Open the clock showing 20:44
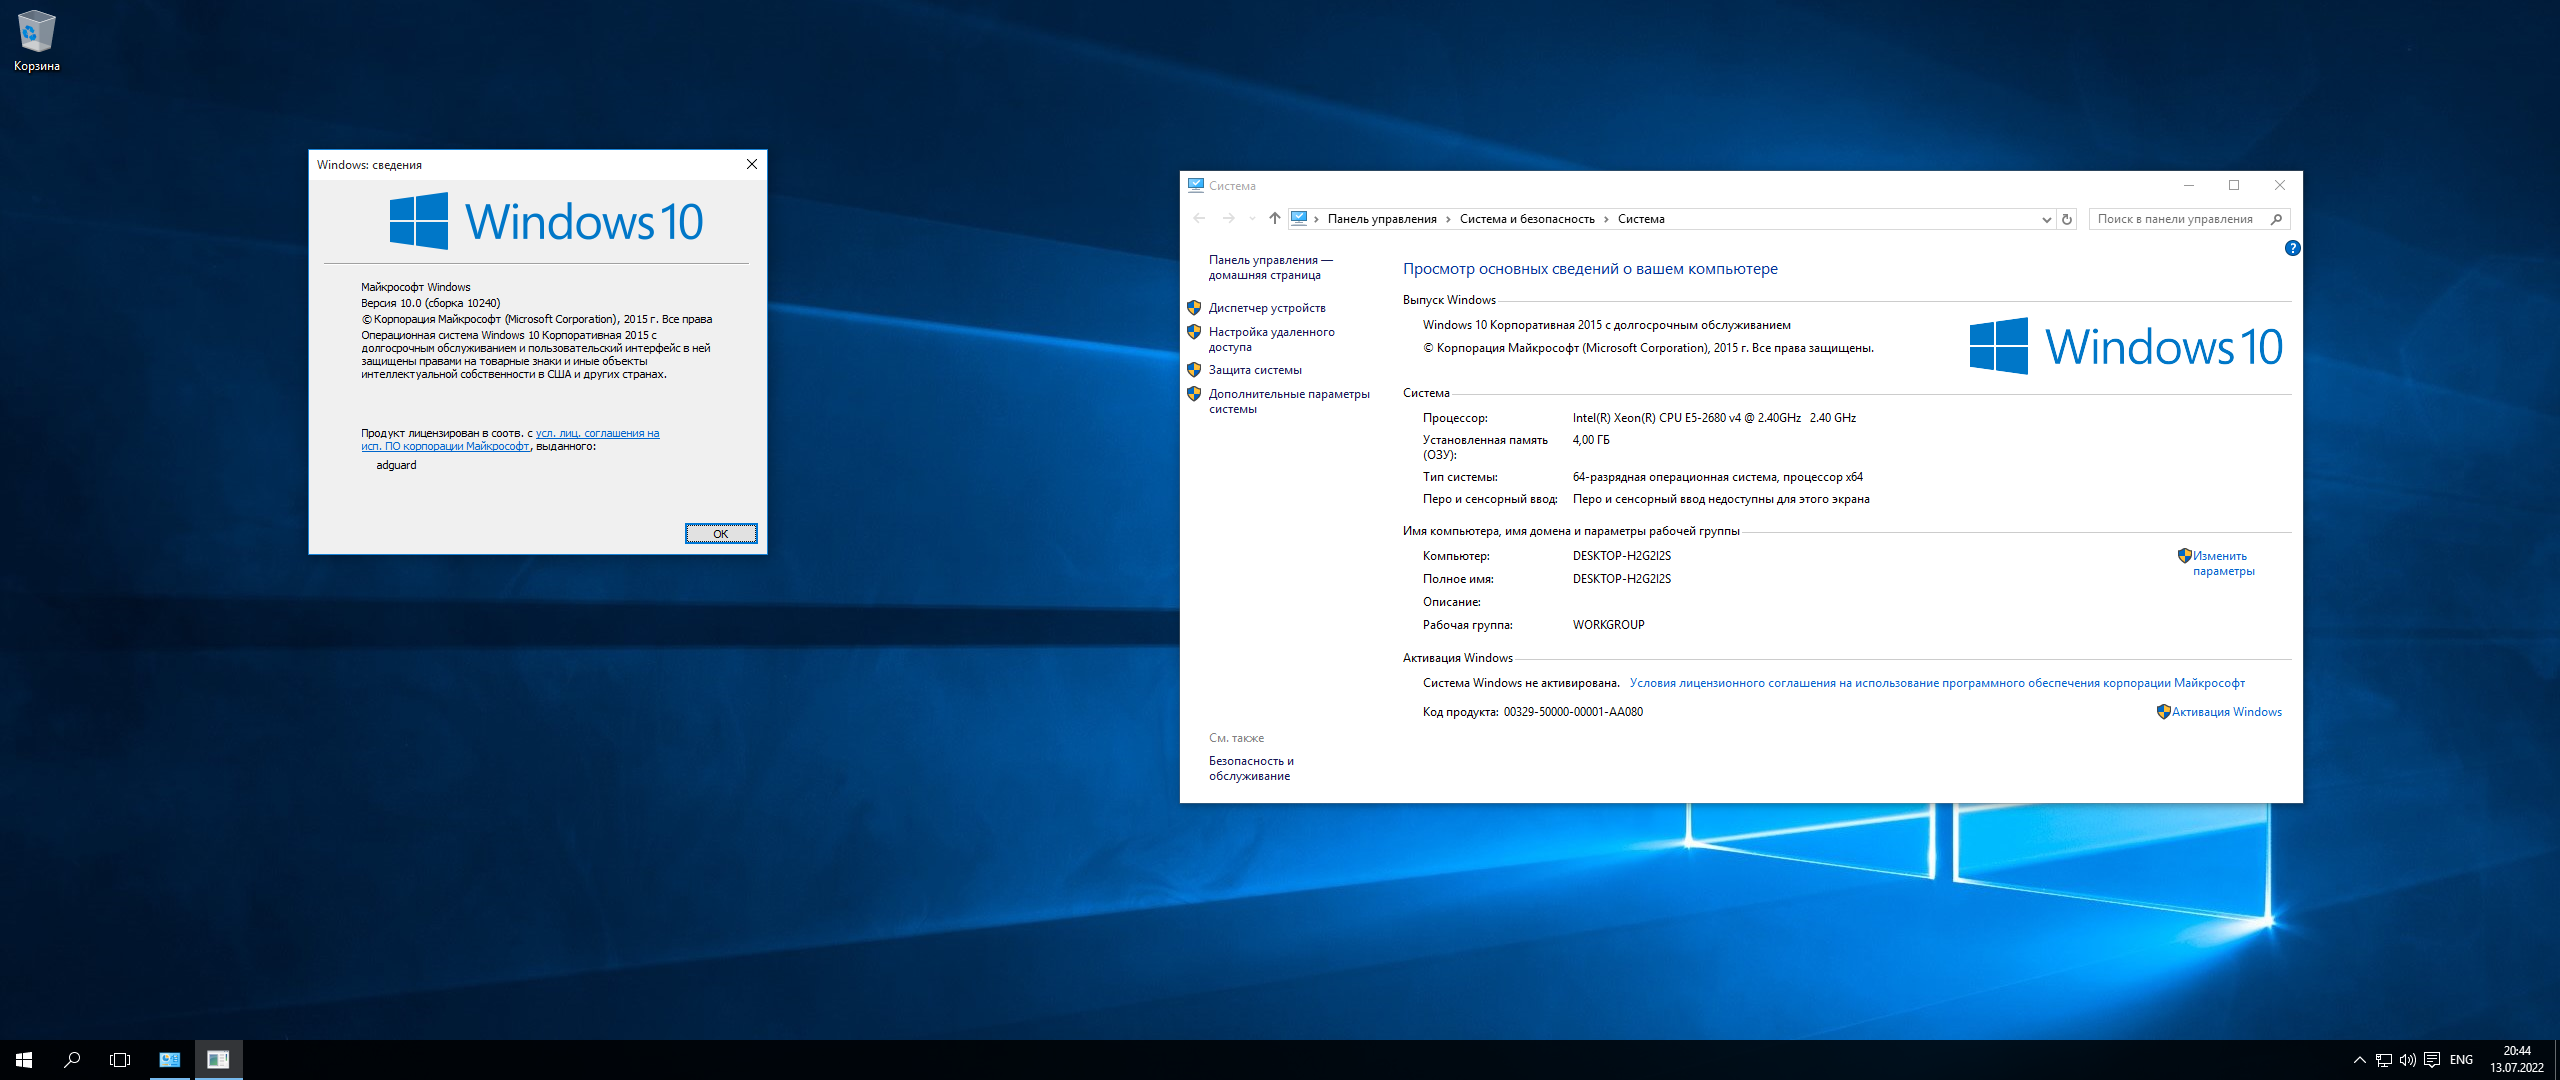 [x=2517, y=1059]
